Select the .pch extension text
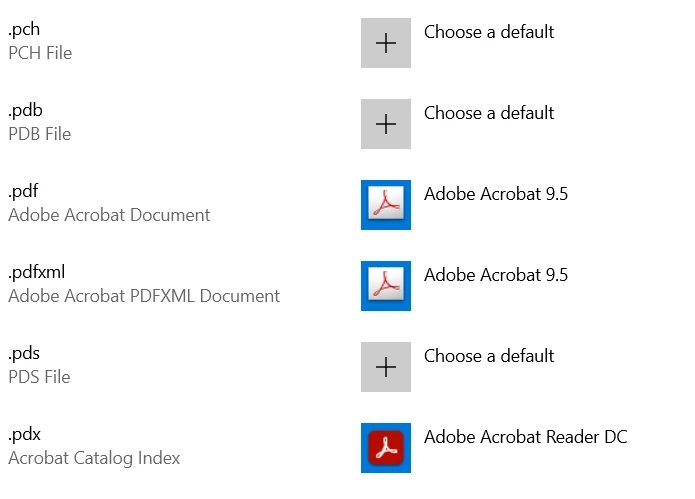This screenshot has width=695, height=499. click(x=24, y=30)
